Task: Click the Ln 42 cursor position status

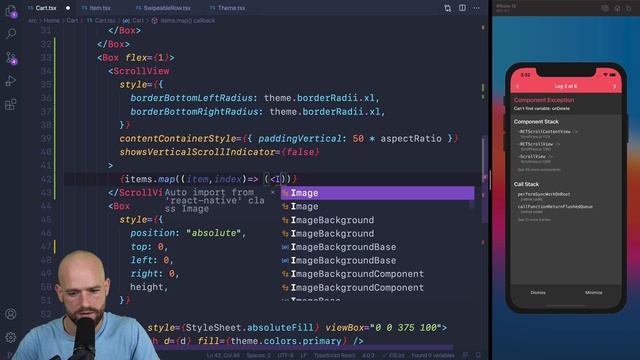Action: (223, 356)
